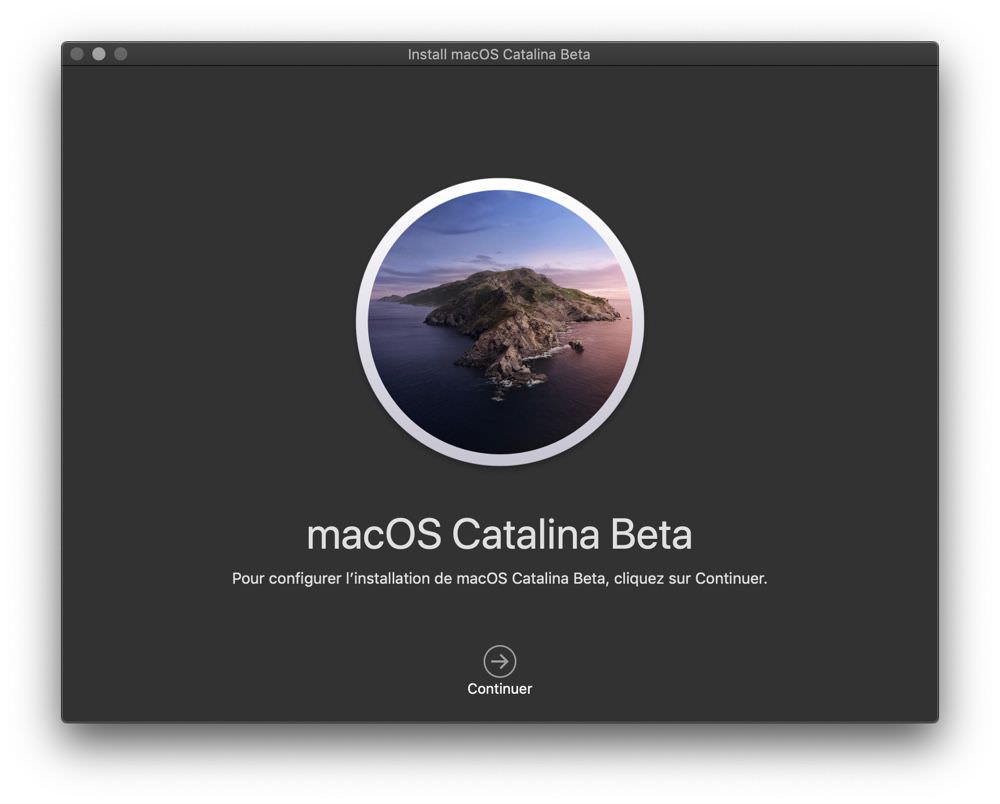
Task: Click the Continuer label under the arrow
Action: (x=499, y=689)
